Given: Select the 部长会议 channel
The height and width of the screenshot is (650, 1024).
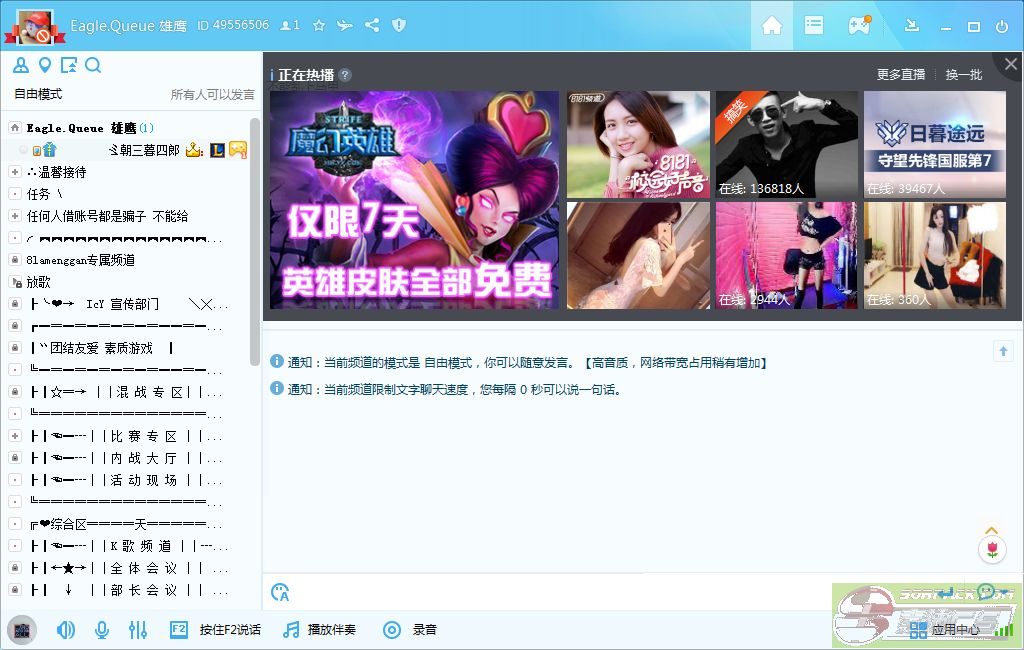Looking at the screenshot, I should point(129,591).
